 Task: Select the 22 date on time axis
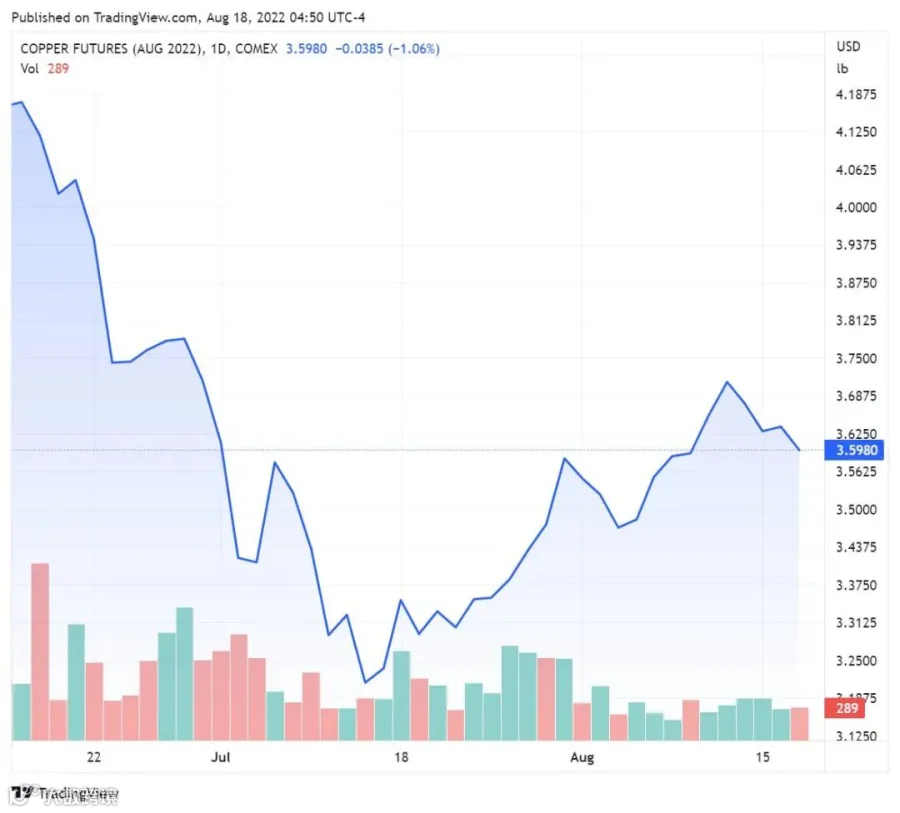coord(94,757)
